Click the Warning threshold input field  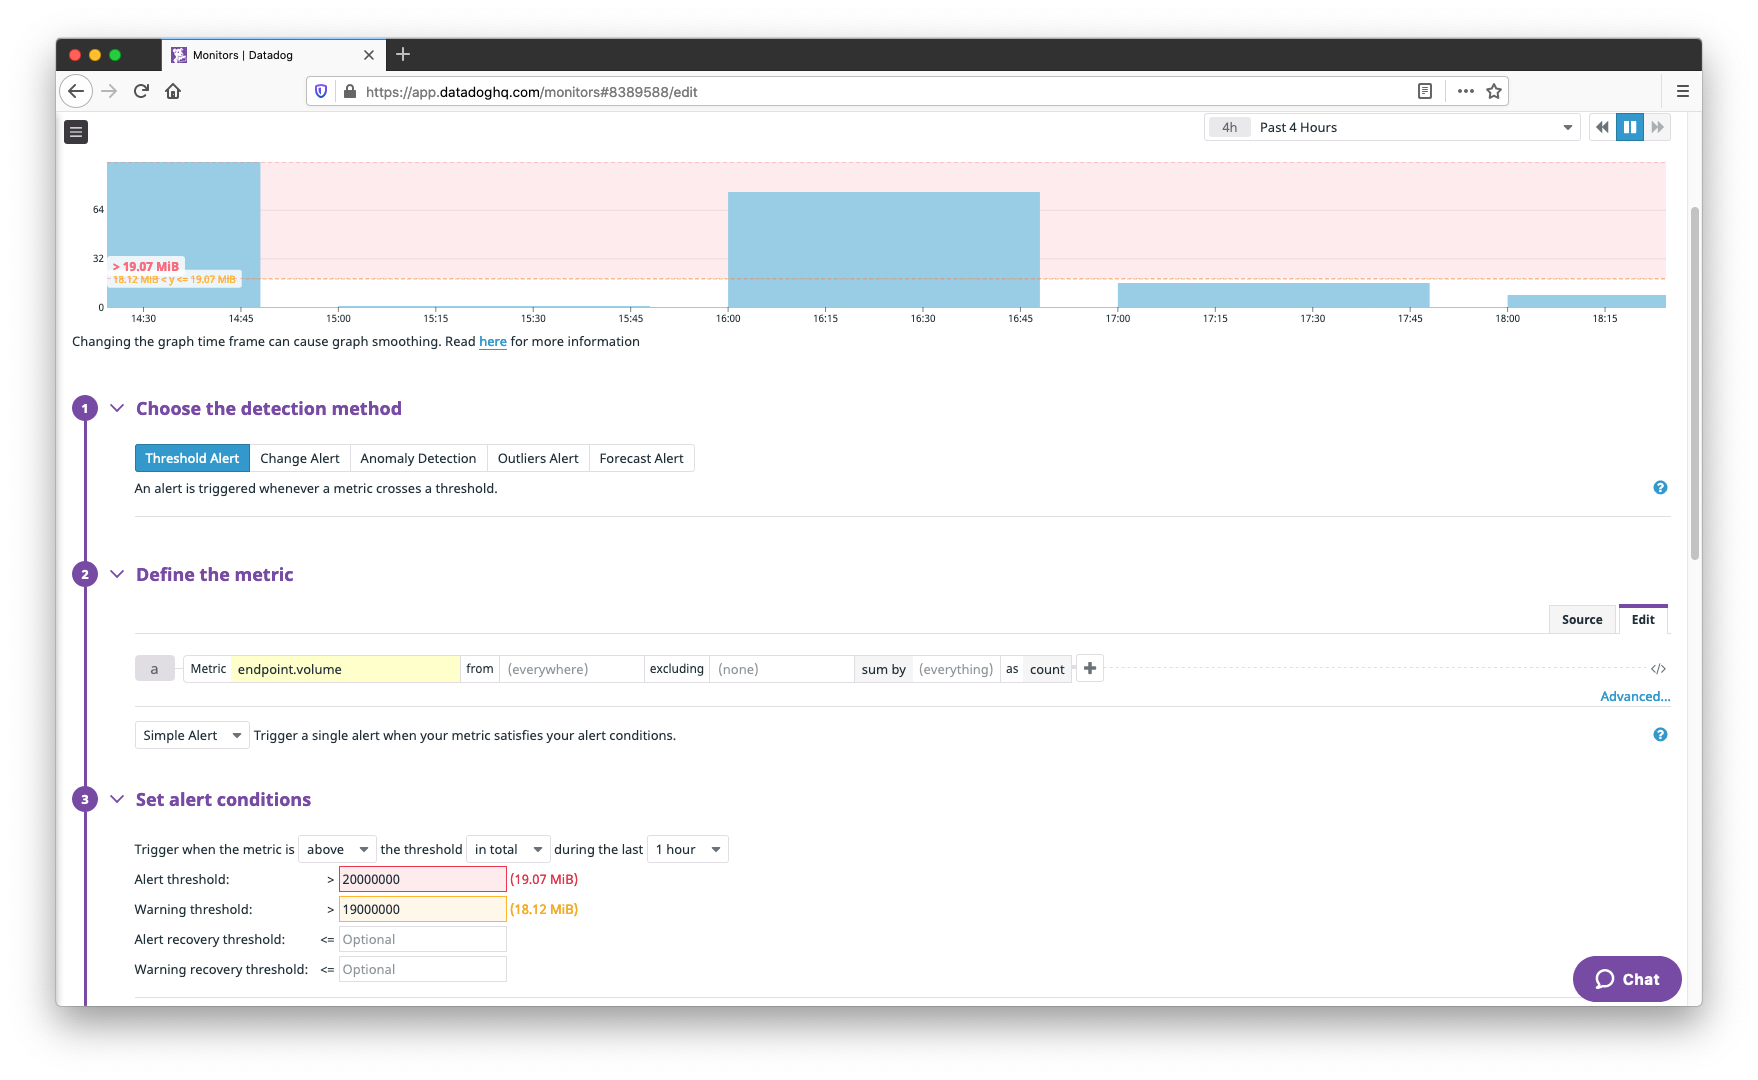click(422, 909)
